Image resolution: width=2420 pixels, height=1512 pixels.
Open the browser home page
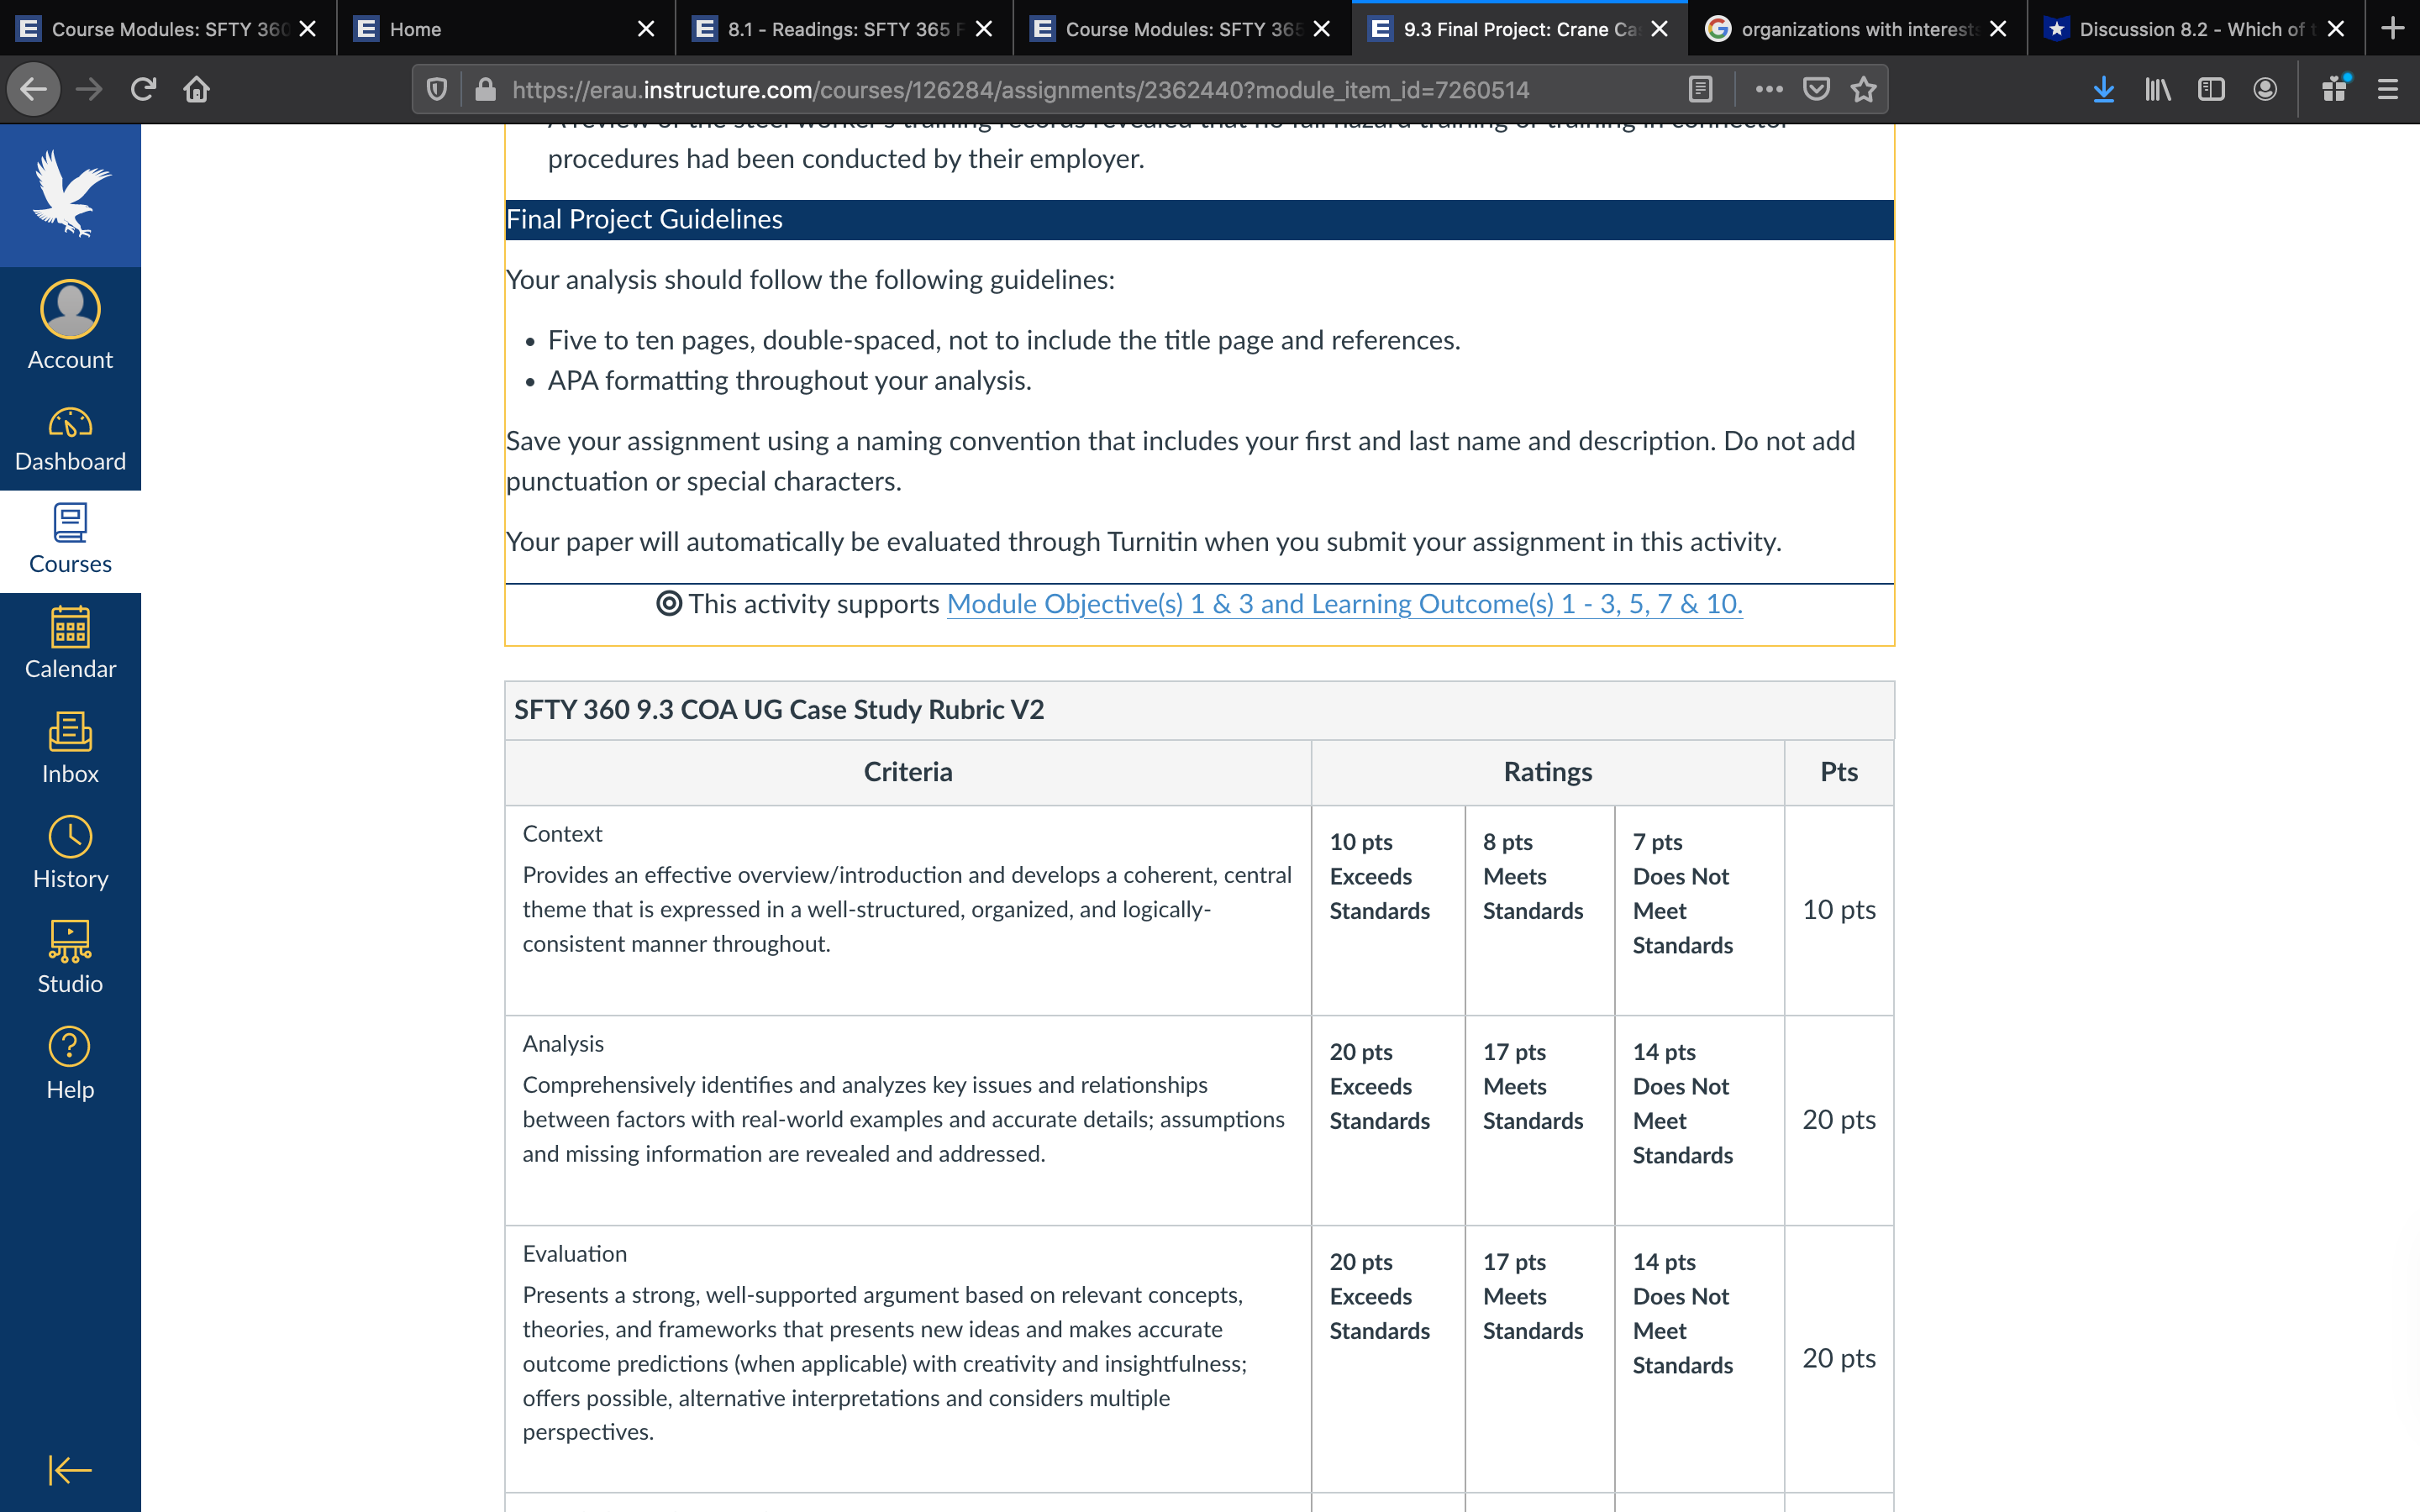pyautogui.click(x=197, y=89)
